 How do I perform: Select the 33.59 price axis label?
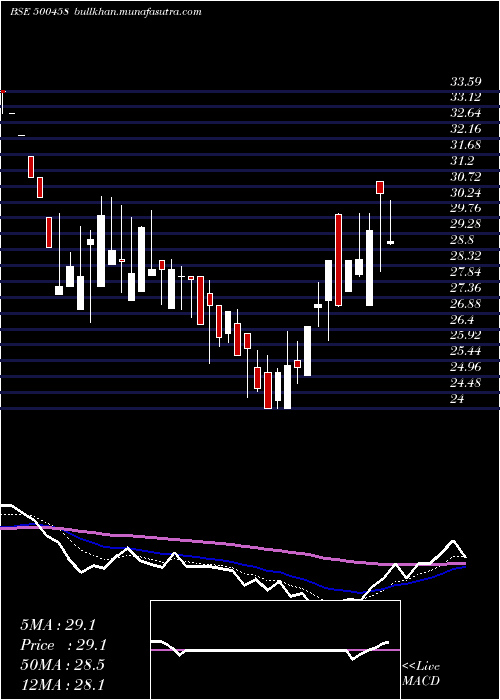466,82
